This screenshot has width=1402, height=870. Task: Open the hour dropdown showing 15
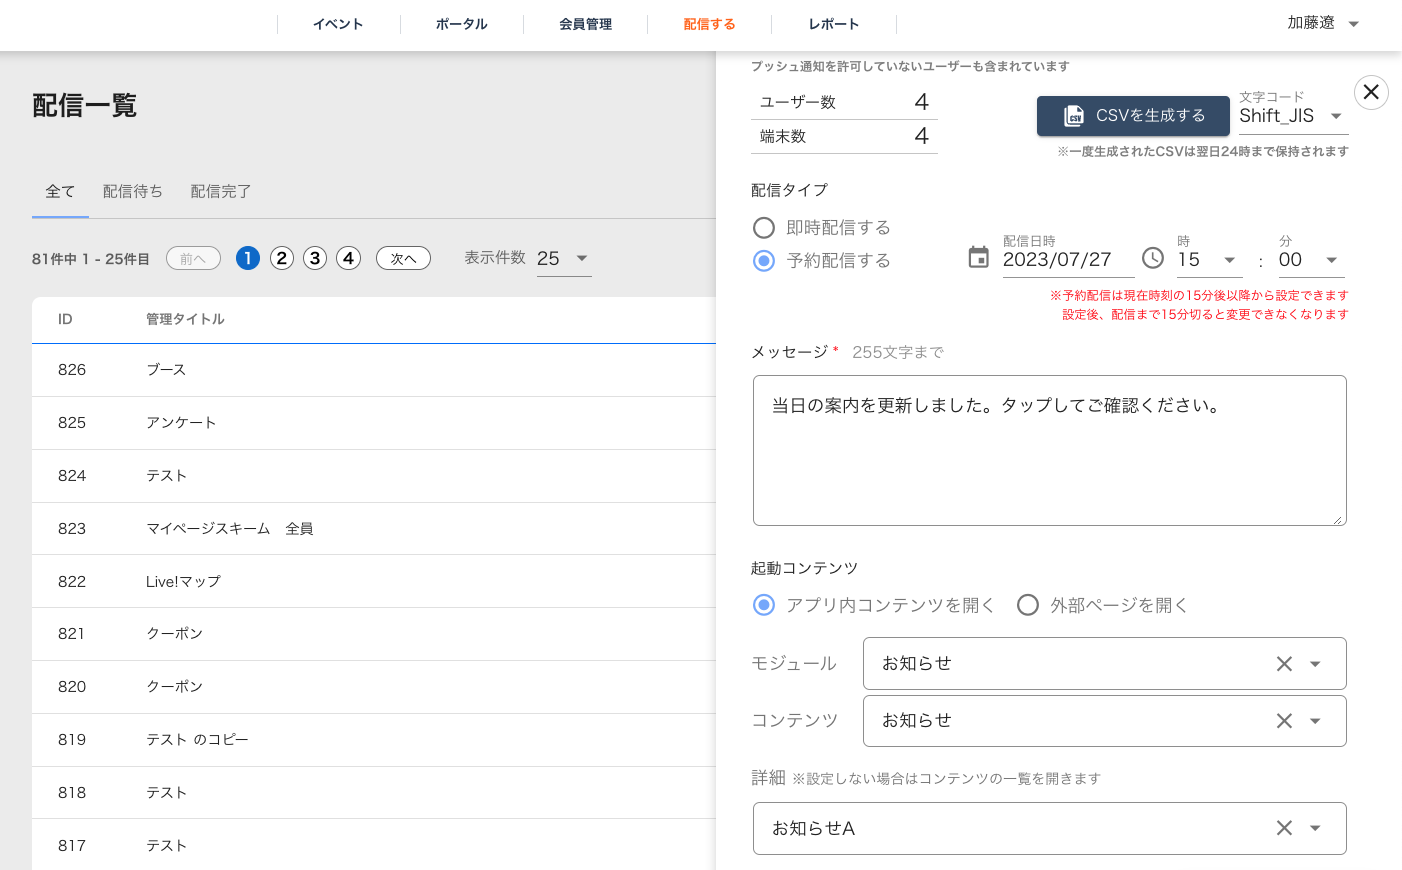[1209, 260]
